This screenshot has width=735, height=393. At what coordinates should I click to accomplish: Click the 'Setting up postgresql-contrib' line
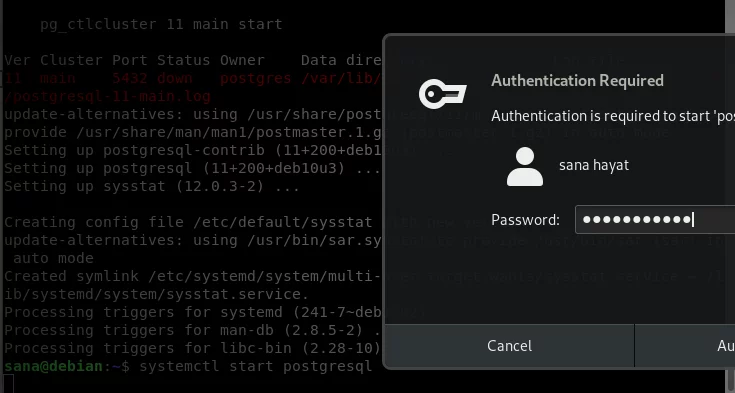coord(192,150)
